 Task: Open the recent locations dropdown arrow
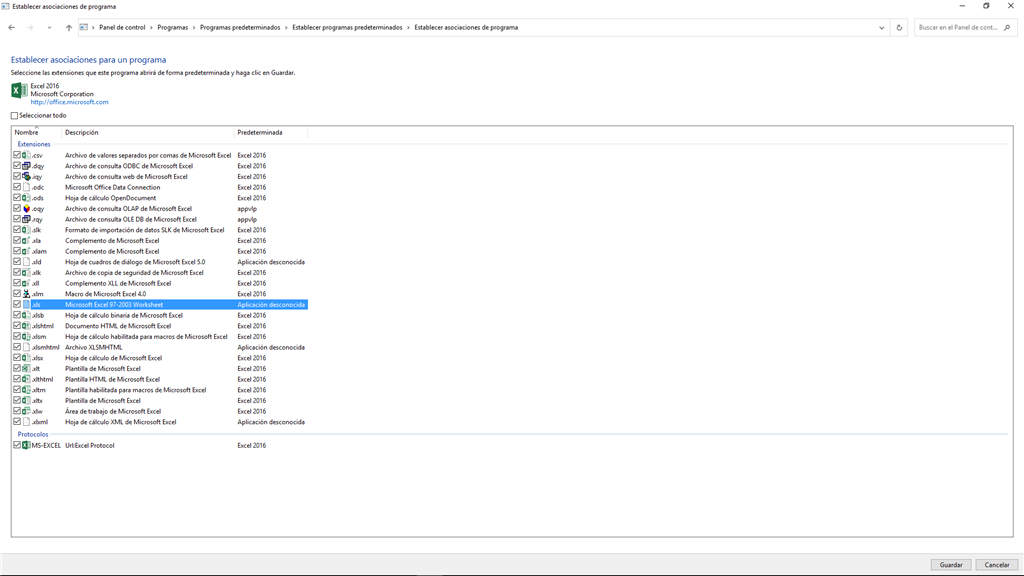point(49,27)
